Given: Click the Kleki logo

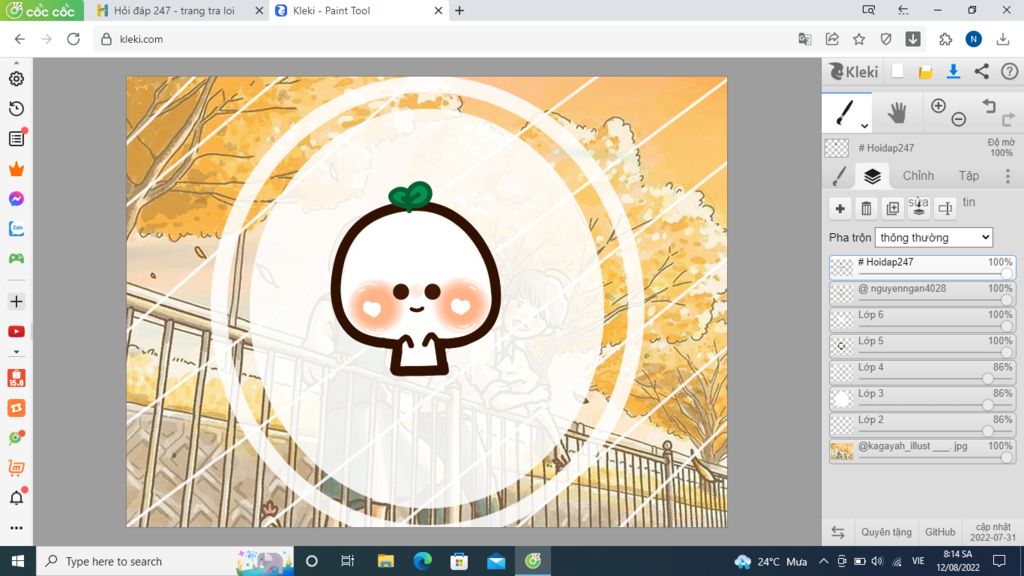Looking at the screenshot, I should [x=854, y=71].
